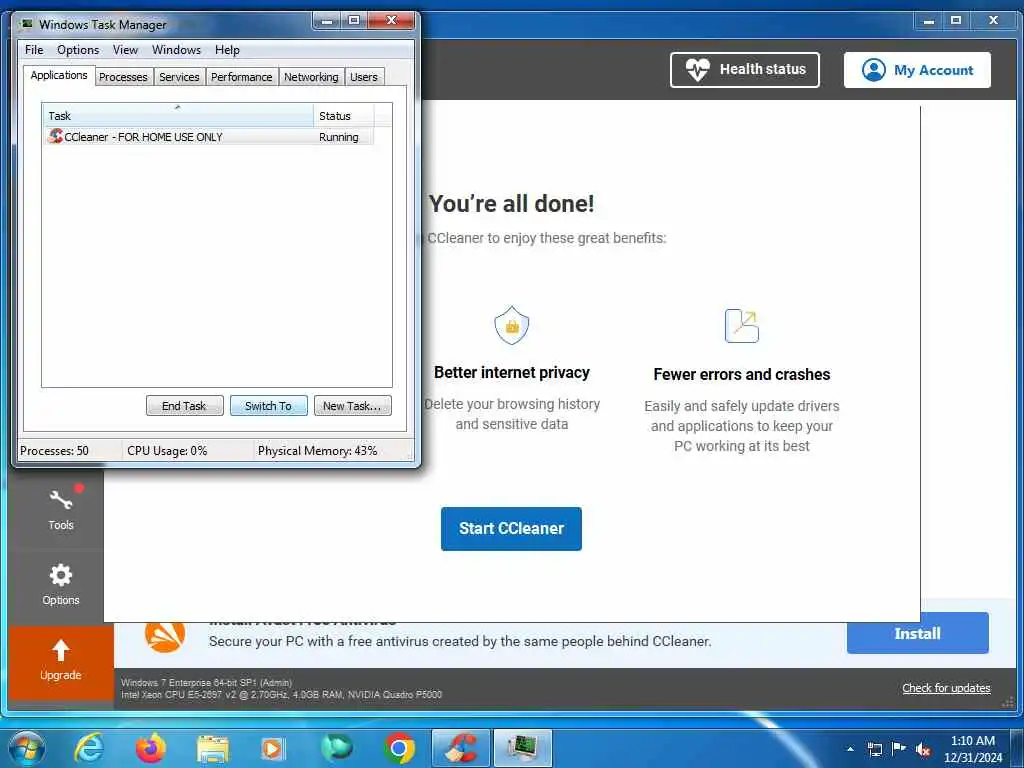Click Processes: 50 in the status bar
Image resolution: width=1024 pixels, height=768 pixels.
(54, 451)
